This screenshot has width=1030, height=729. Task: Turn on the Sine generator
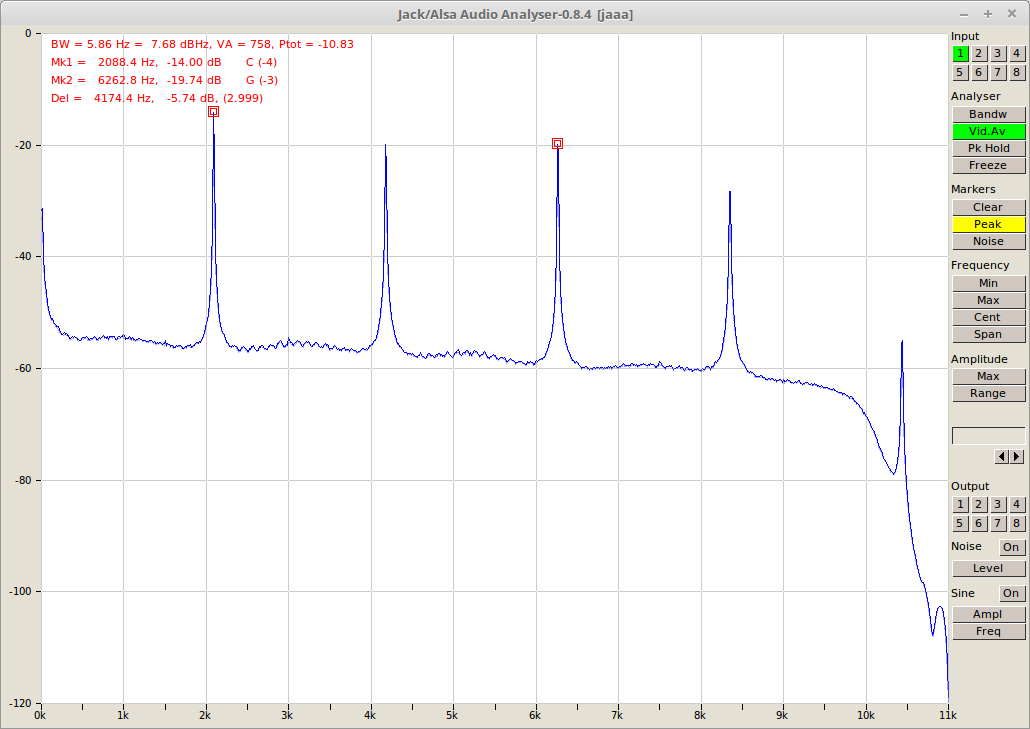(1011, 593)
